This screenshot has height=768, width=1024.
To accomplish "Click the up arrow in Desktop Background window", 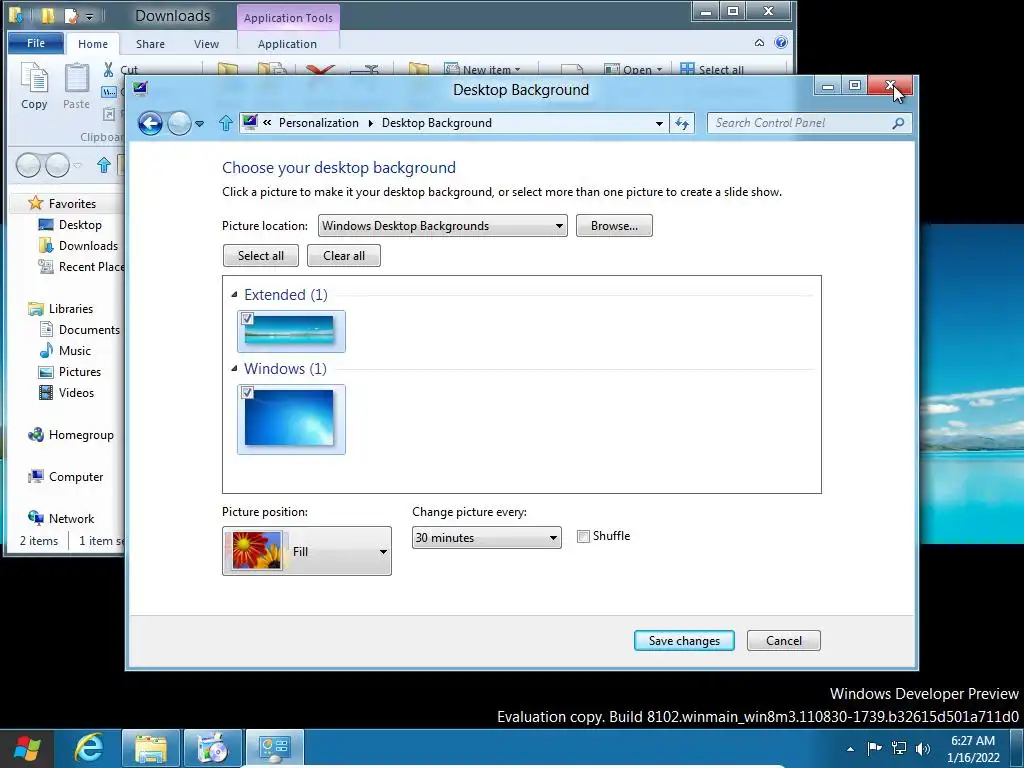I will (x=225, y=123).
